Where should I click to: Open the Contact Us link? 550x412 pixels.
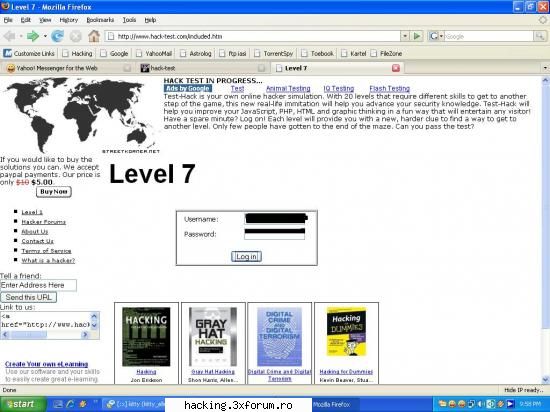click(38, 241)
